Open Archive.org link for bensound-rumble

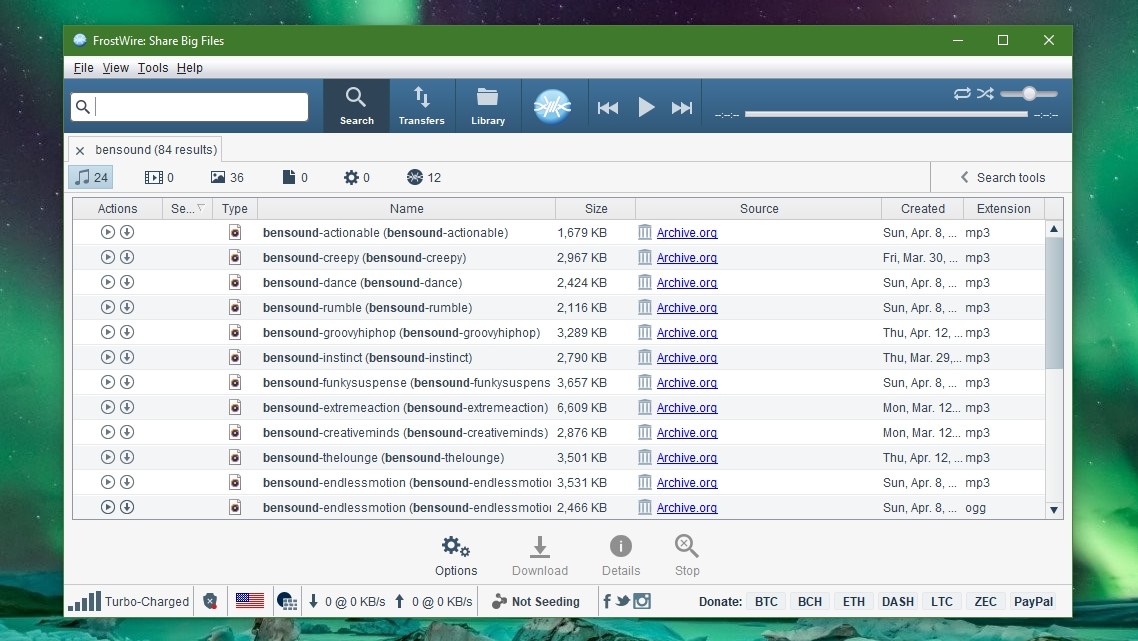click(x=687, y=308)
